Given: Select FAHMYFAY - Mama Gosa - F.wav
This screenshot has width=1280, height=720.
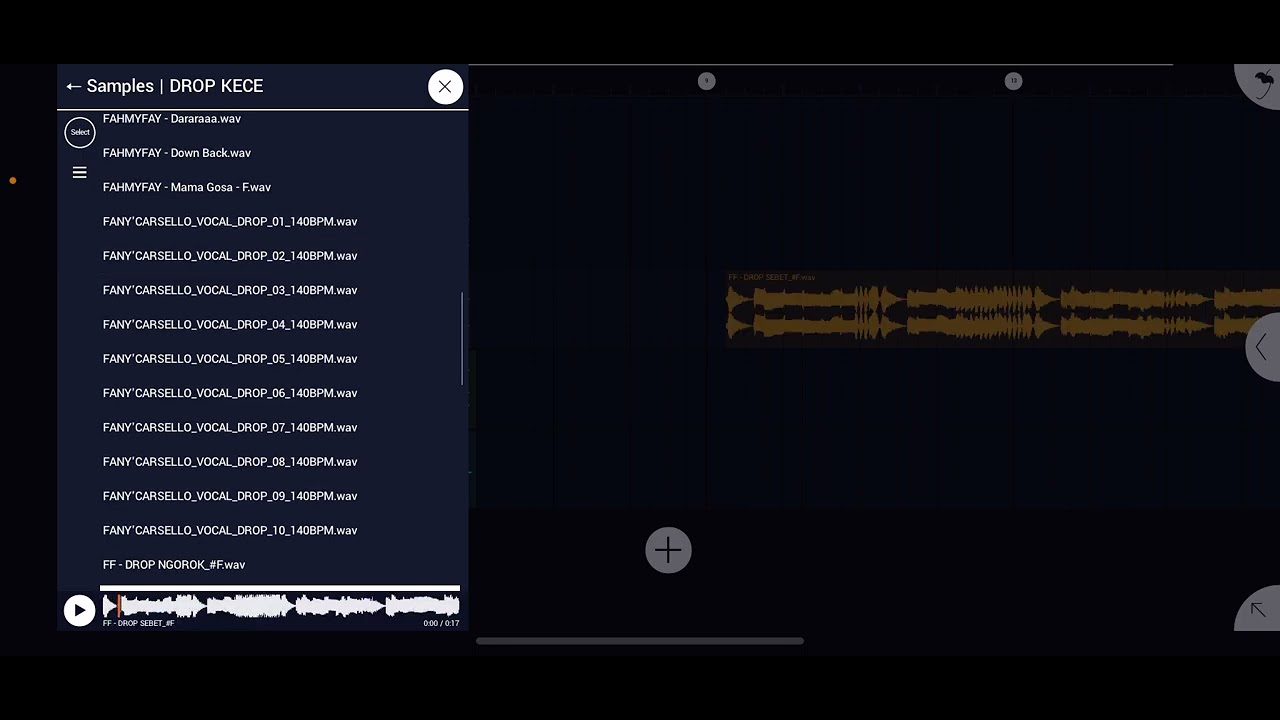Looking at the screenshot, I should coord(187,187).
